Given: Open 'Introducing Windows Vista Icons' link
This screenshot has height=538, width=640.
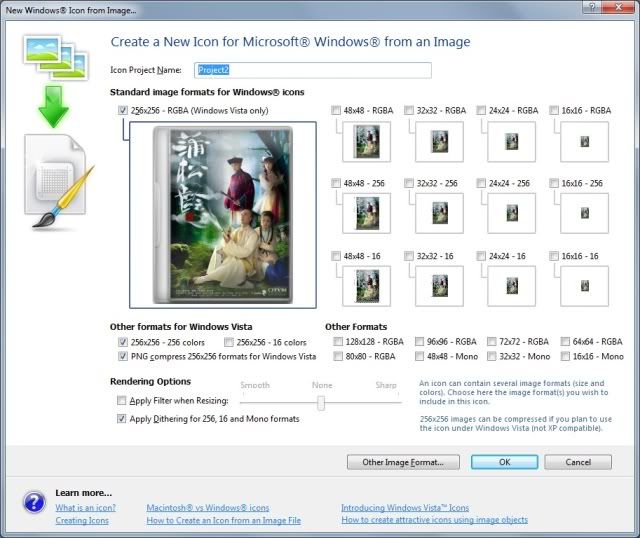Looking at the screenshot, I should [x=405, y=508].
